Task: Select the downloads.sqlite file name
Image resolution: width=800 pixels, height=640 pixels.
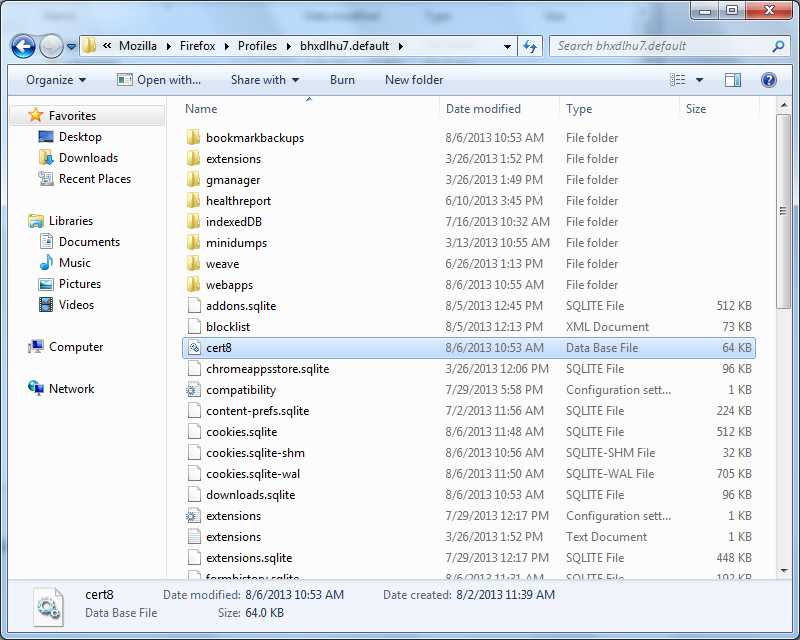Action: (x=251, y=495)
